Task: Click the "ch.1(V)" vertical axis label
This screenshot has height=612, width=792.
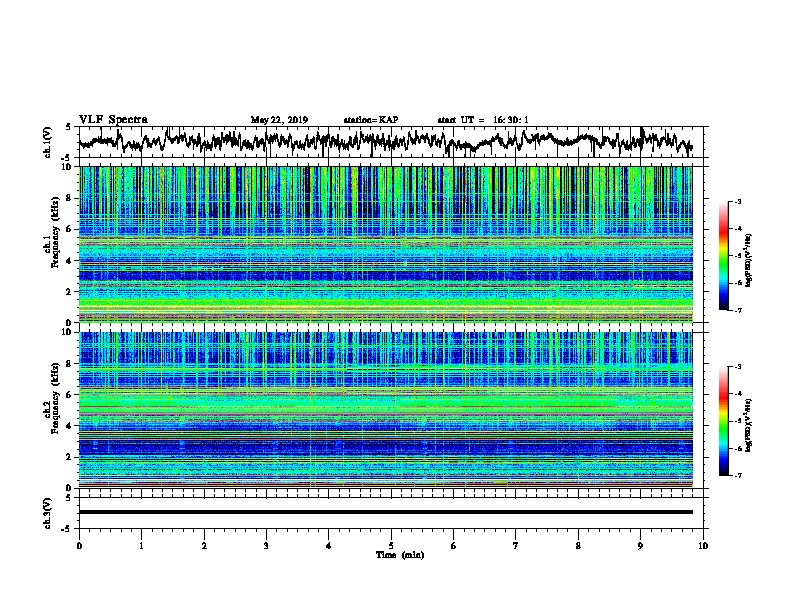Action: (47, 142)
